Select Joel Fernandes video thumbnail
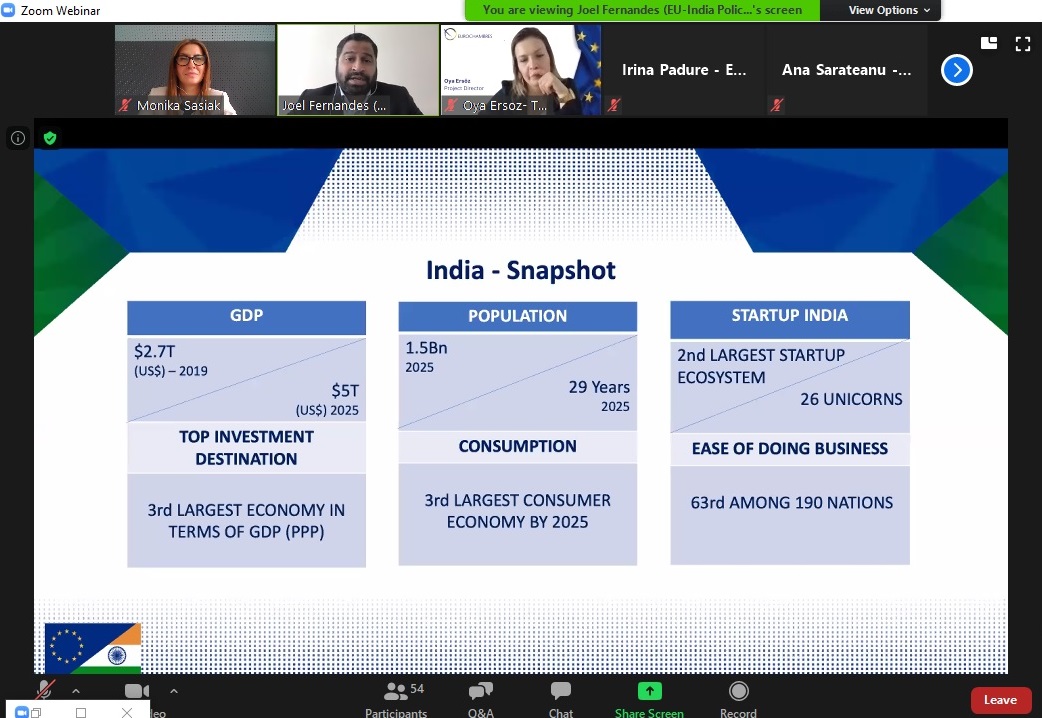 [x=357, y=70]
